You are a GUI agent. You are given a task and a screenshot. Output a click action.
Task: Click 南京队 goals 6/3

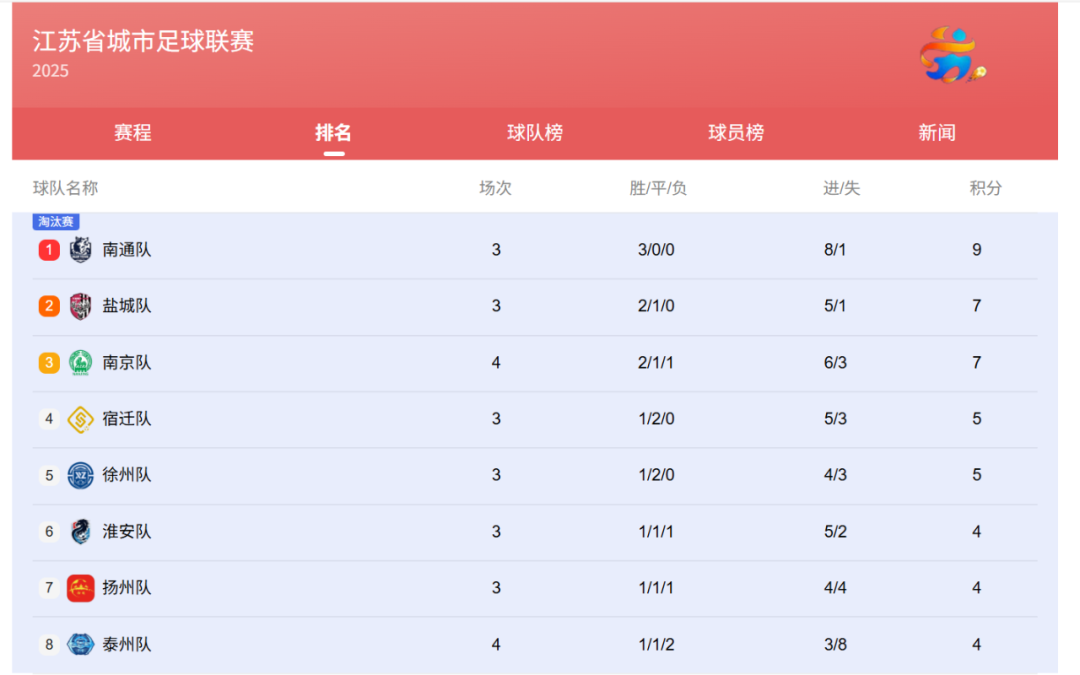(835, 362)
